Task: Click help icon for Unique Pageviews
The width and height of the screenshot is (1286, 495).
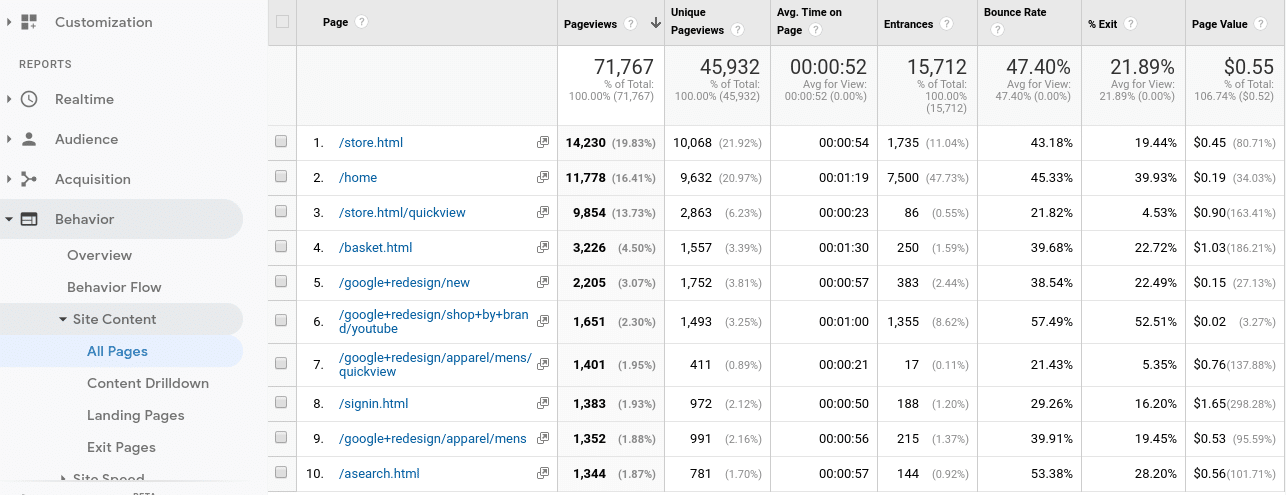Action: (737, 30)
